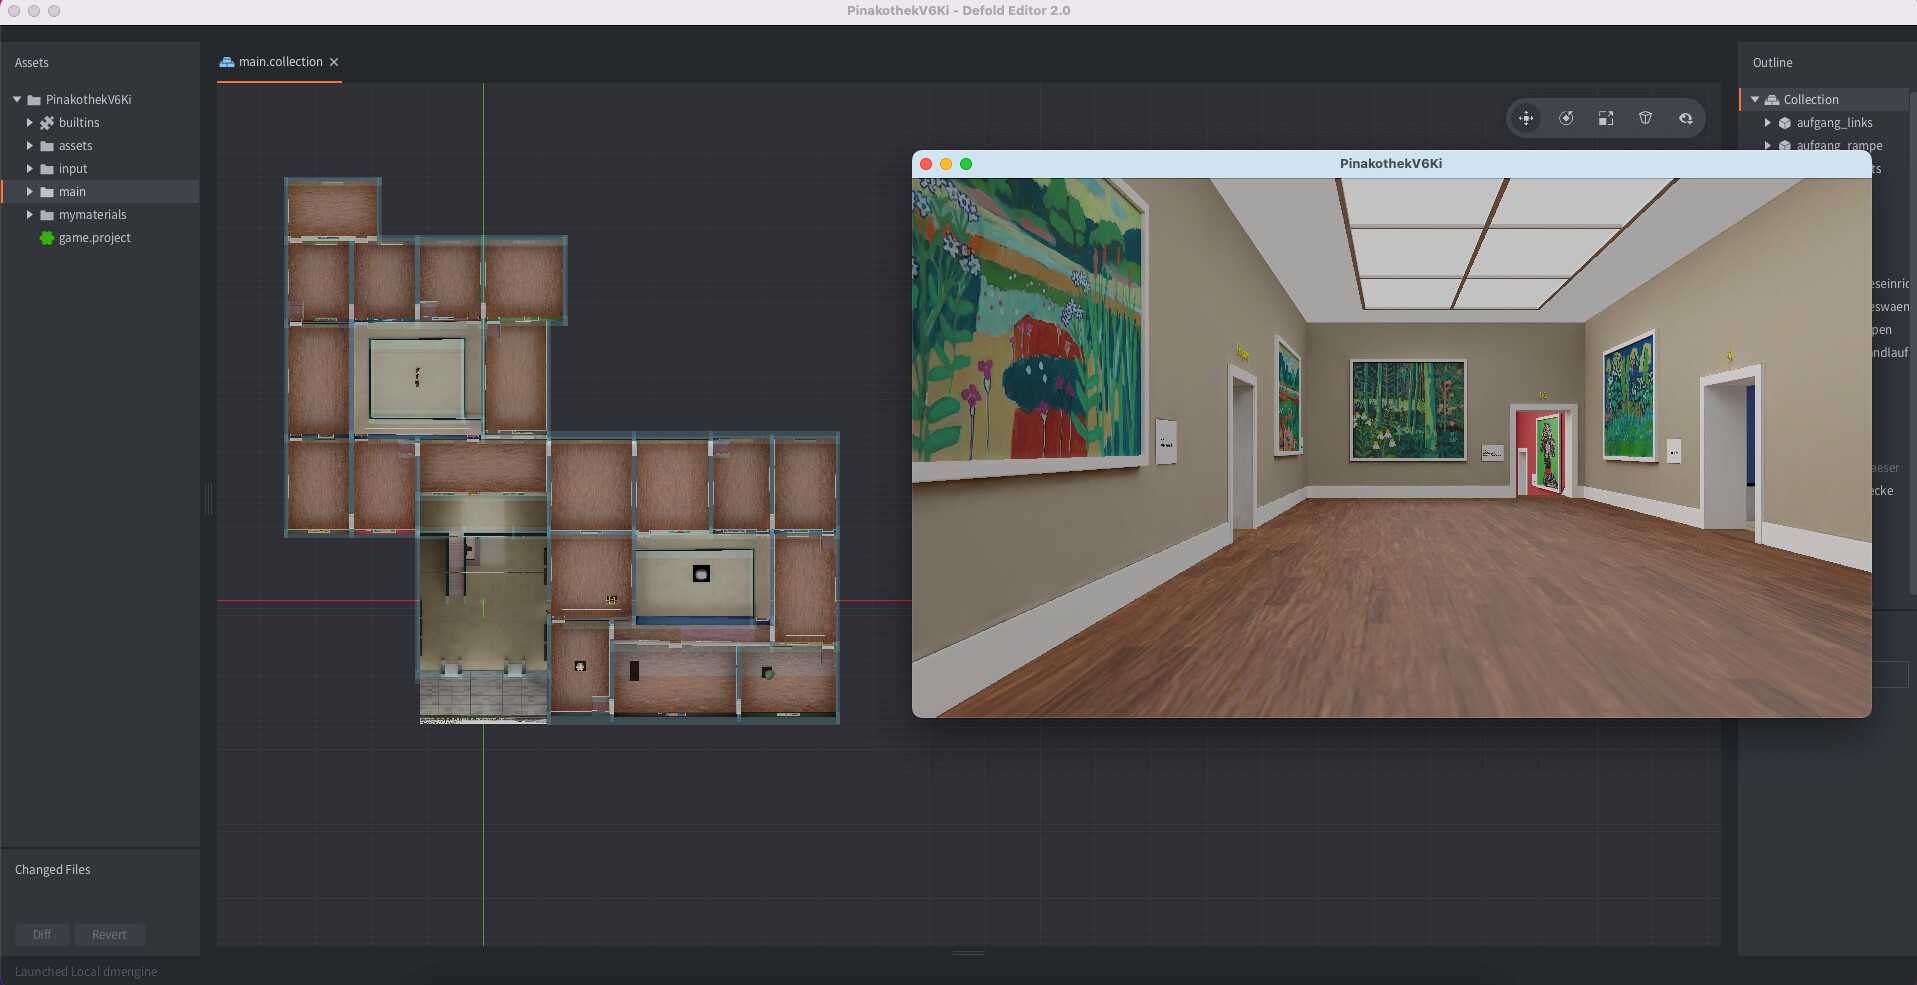The width and height of the screenshot is (1917, 985).
Task: Click the Launched Local dmengine status text
Action: (86, 971)
